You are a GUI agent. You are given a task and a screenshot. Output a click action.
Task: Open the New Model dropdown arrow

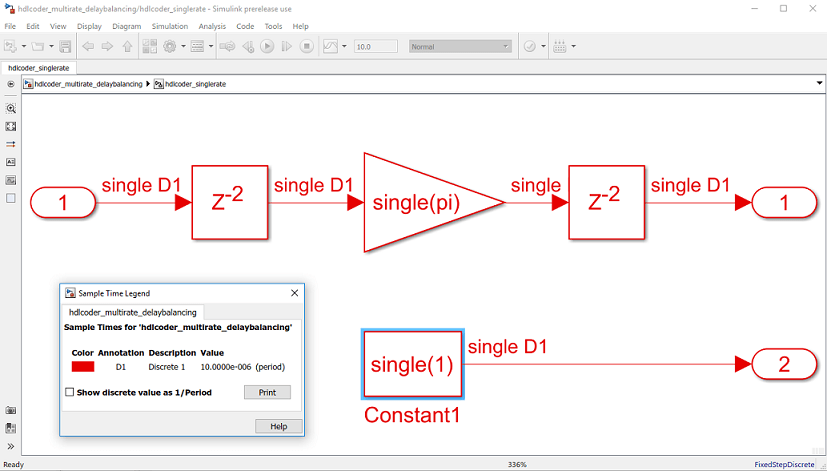click(24, 47)
